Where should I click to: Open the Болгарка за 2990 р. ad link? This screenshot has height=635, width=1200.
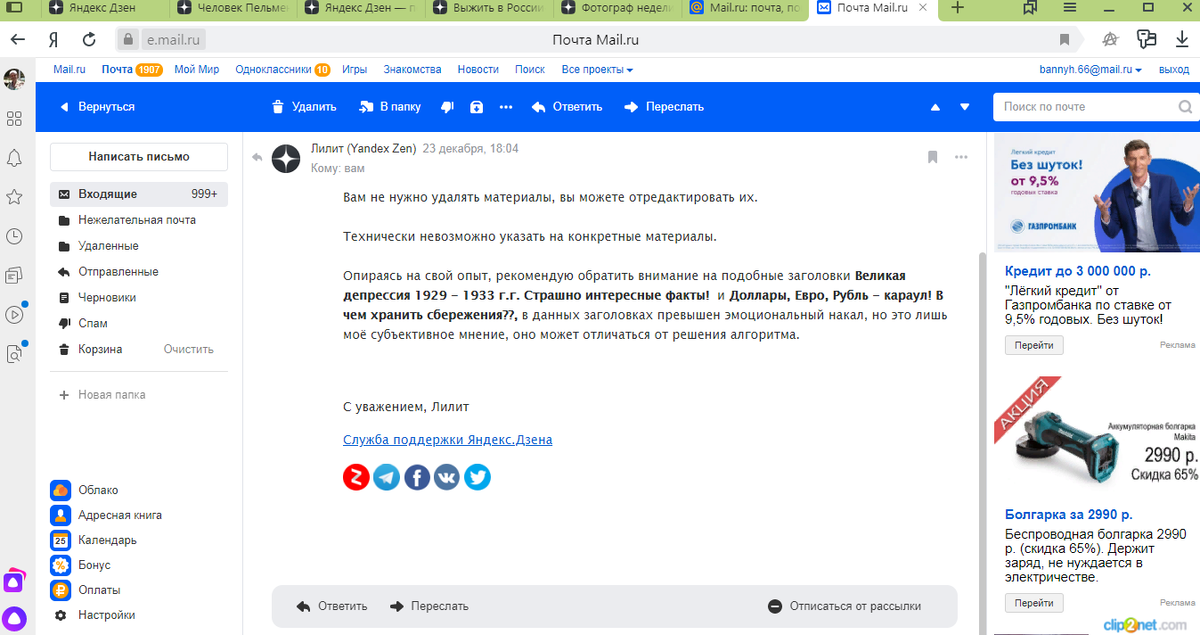(1068, 515)
